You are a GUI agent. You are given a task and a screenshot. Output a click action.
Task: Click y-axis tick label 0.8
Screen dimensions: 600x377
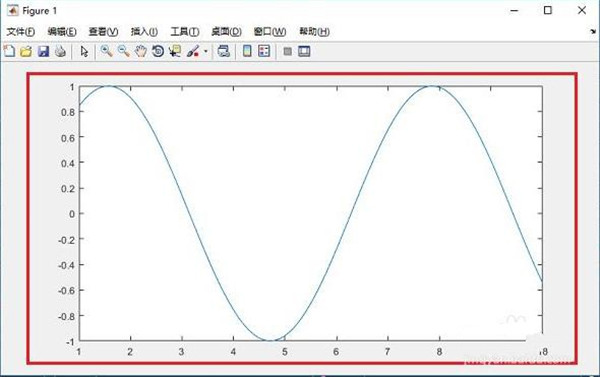[x=67, y=112]
